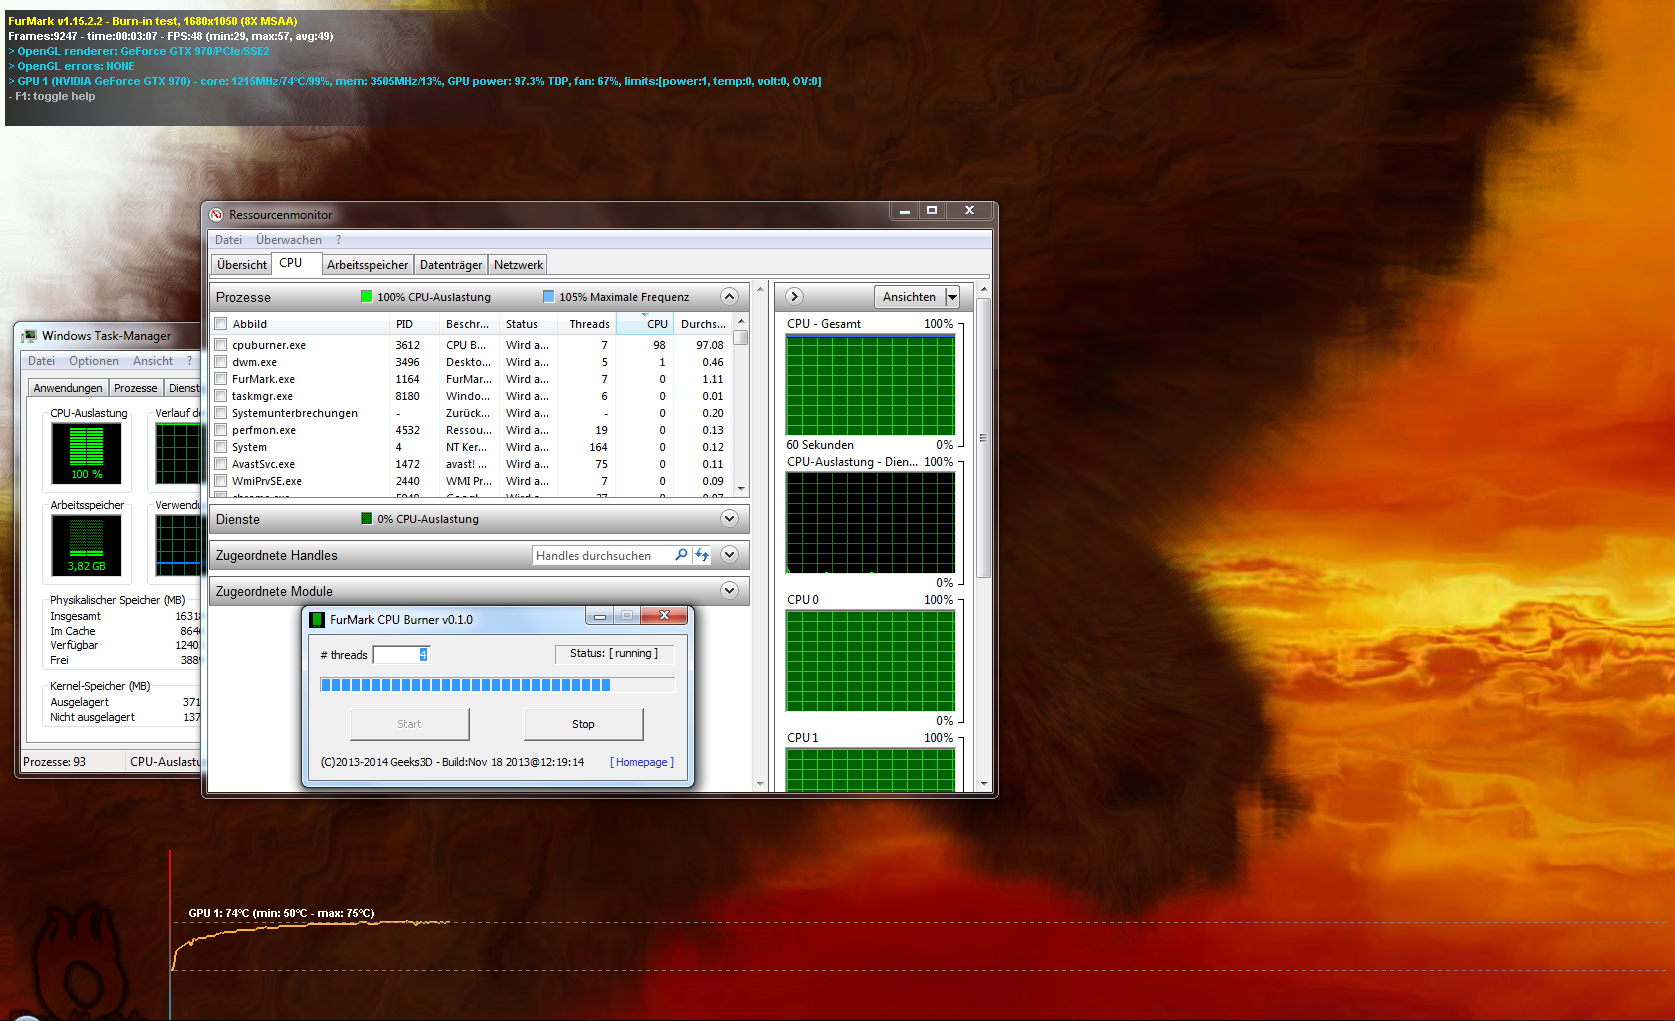Sort processes by Threads column header
Viewport: 1675px width, 1021px height.
tap(589, 324)
